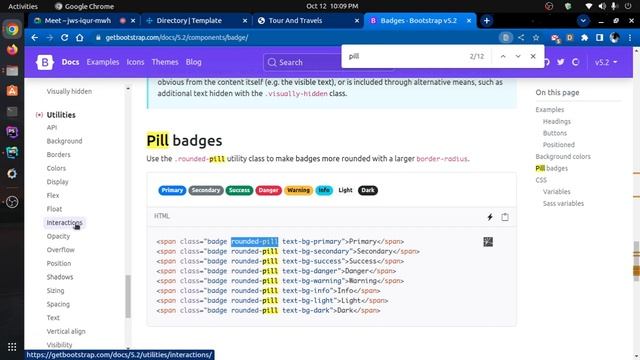Click the Primary pill badge

[x=172, y=191]
